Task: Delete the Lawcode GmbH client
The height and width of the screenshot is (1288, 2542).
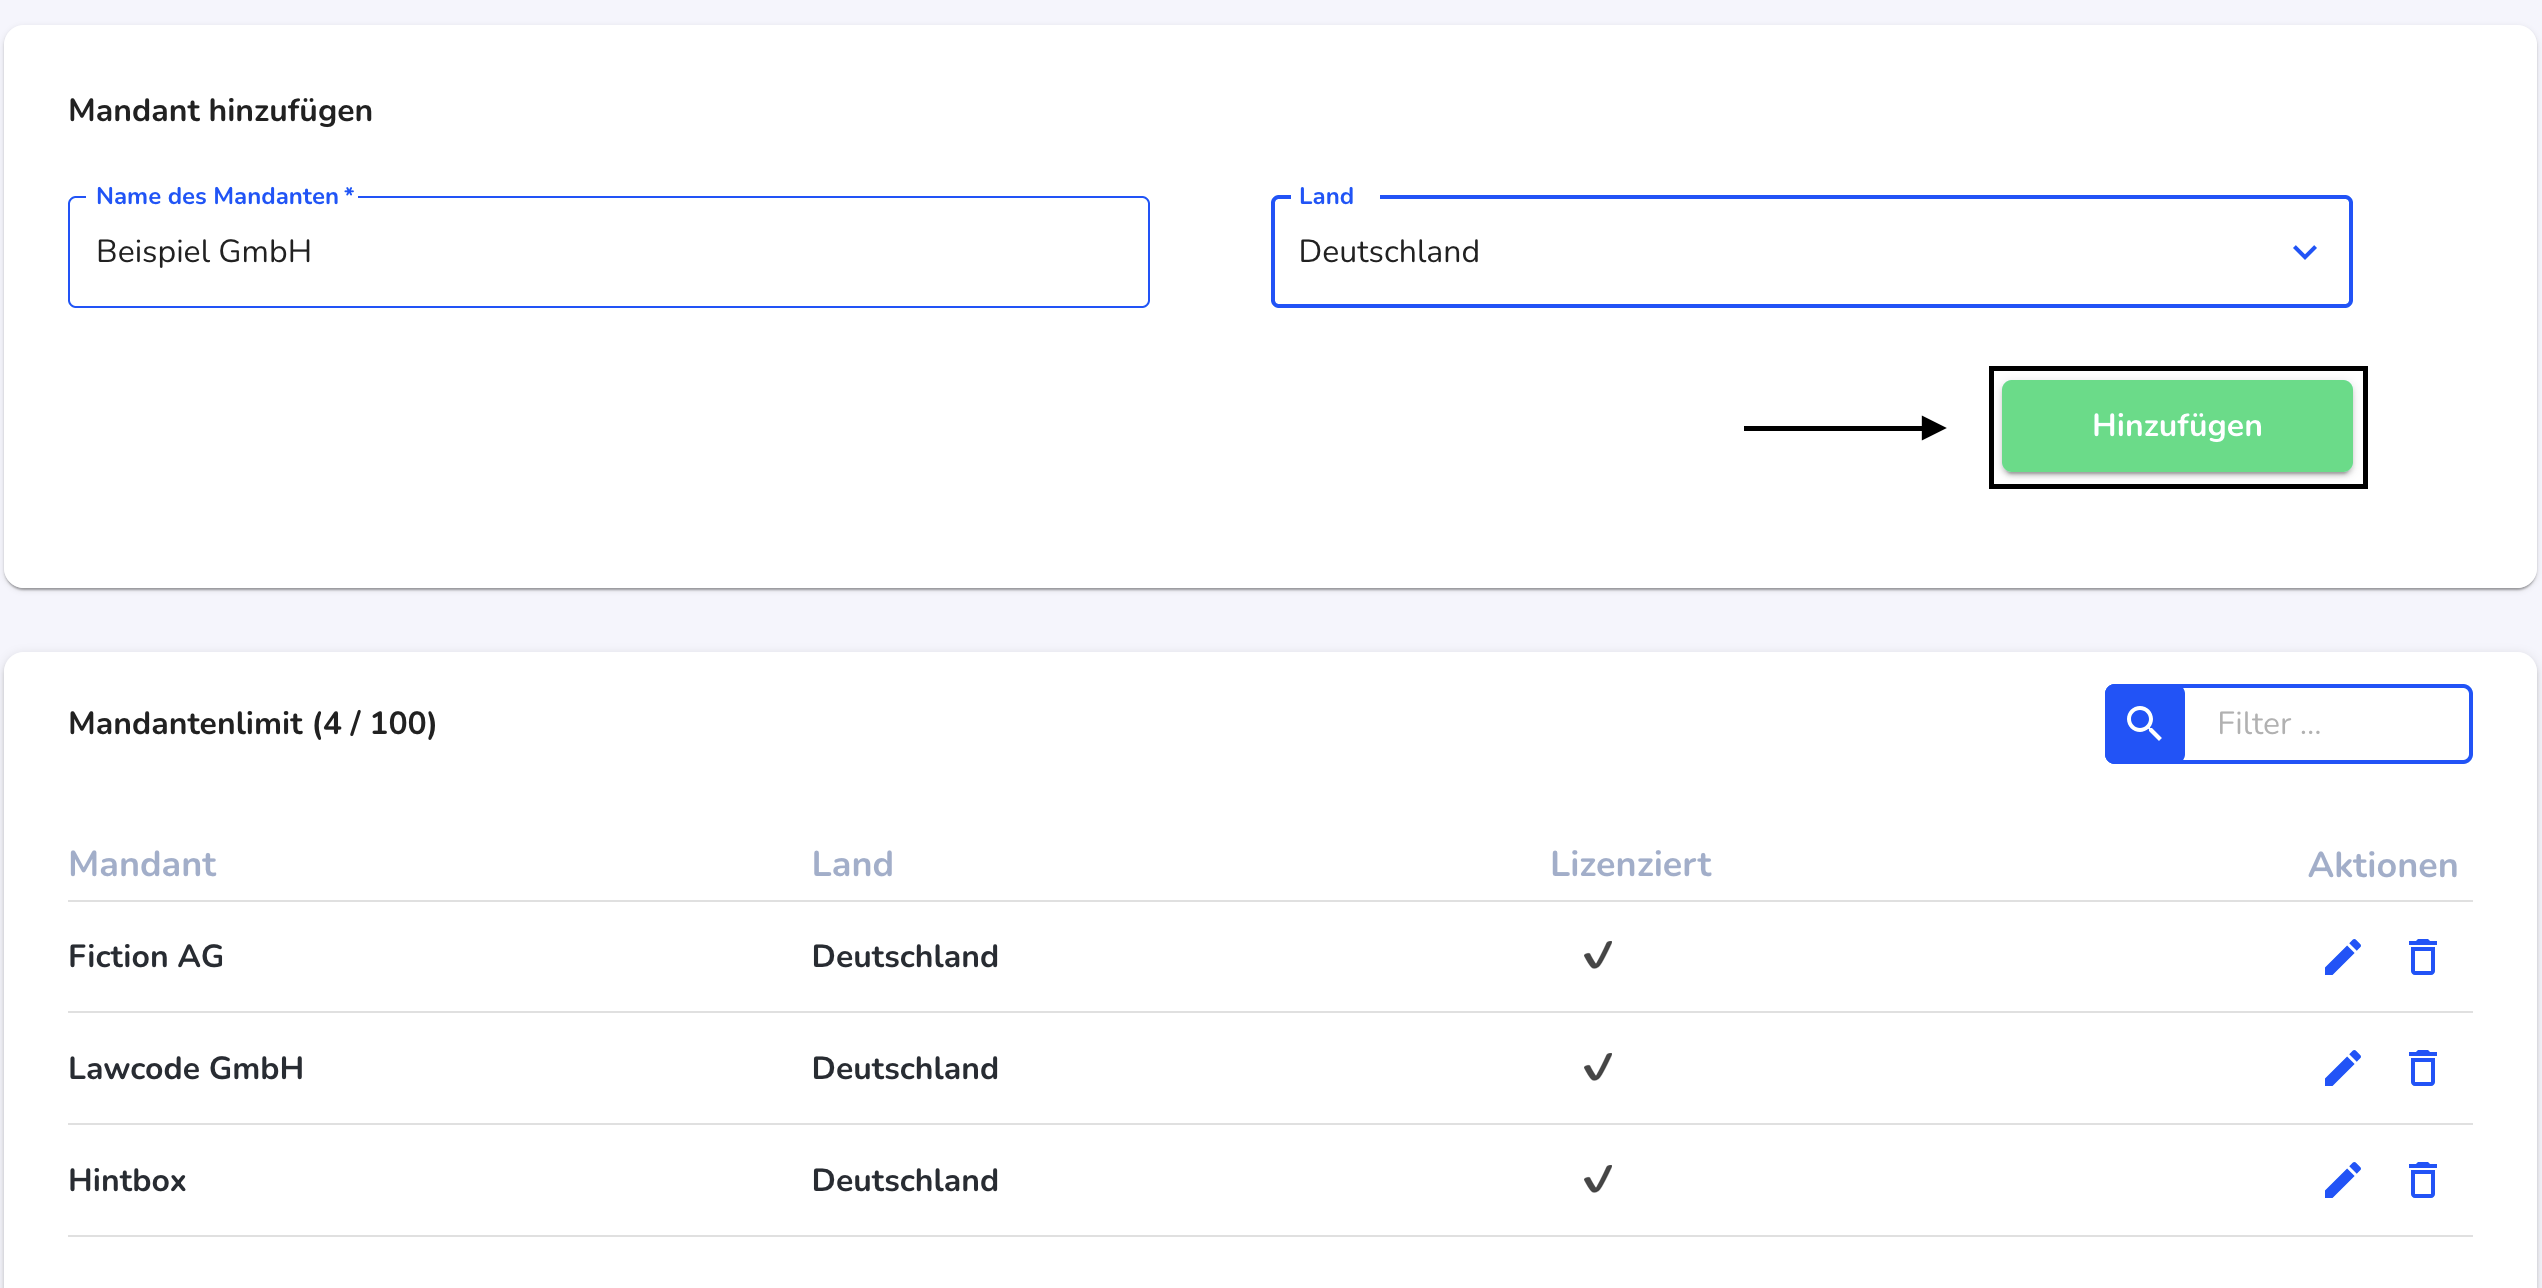Action: (2422, 1068)
